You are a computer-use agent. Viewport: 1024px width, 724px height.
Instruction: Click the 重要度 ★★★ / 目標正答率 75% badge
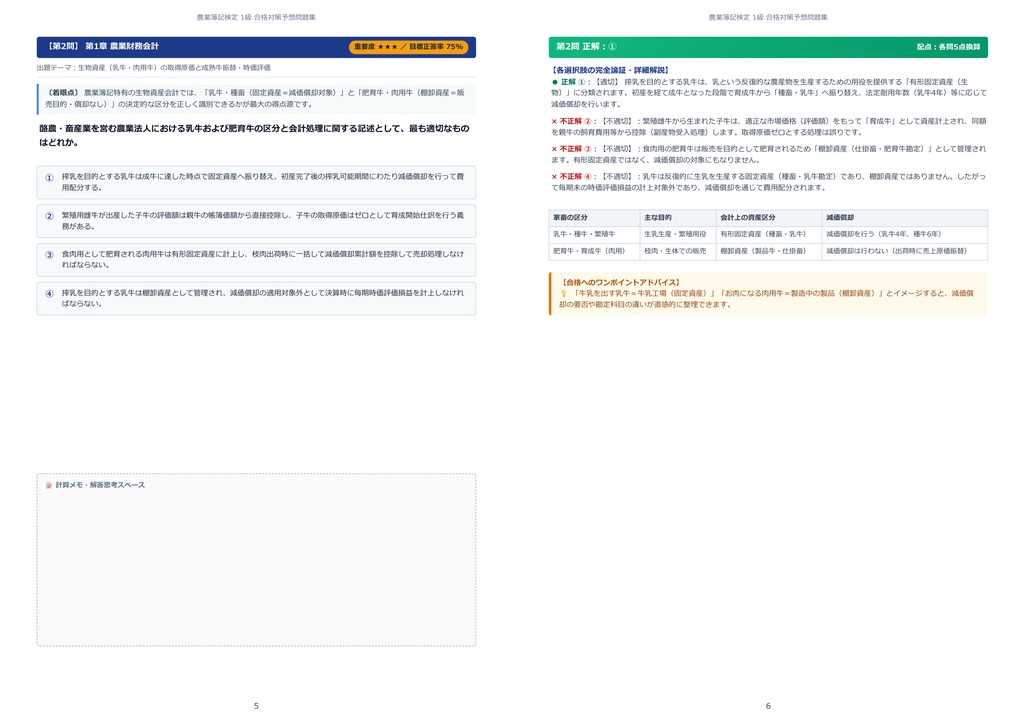click(x=408, y=47)
